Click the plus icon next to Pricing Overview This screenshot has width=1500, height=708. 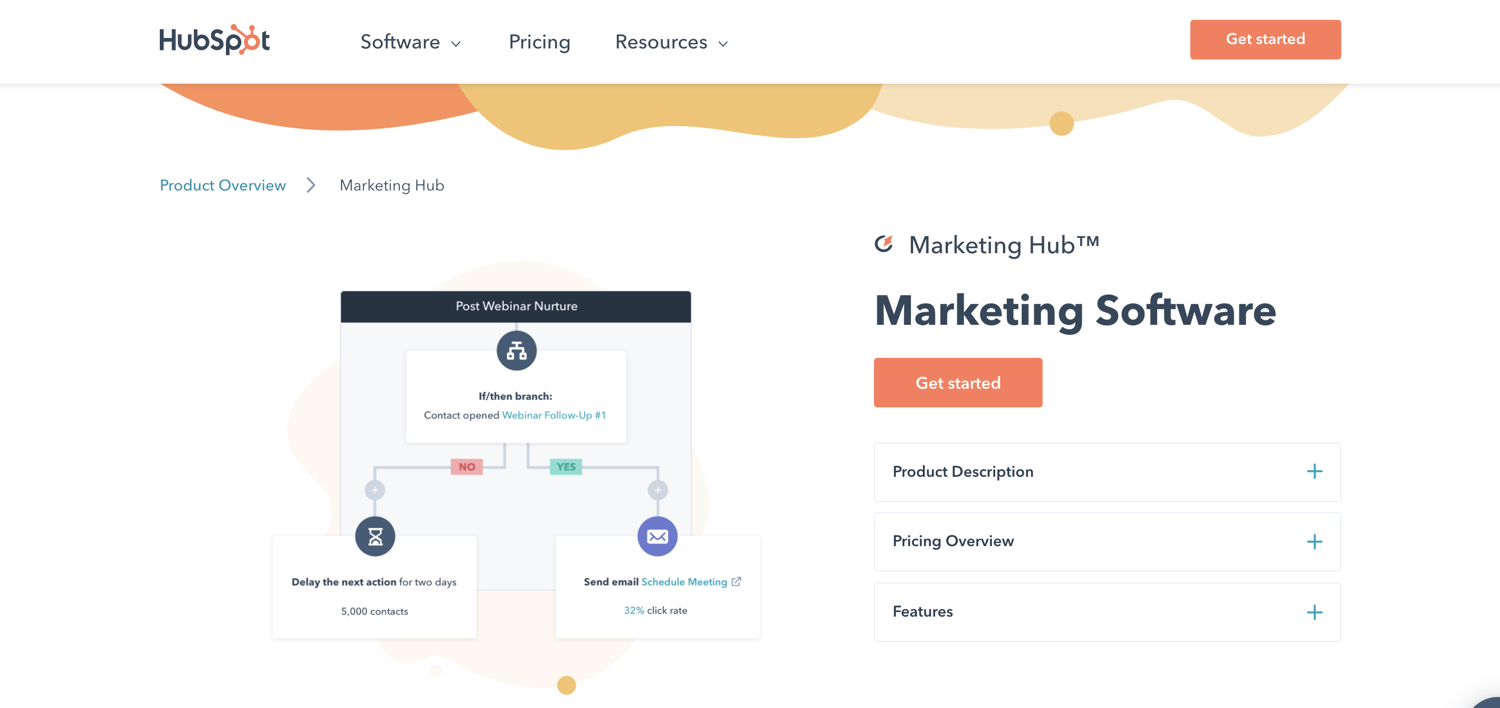pos(1314,542)
